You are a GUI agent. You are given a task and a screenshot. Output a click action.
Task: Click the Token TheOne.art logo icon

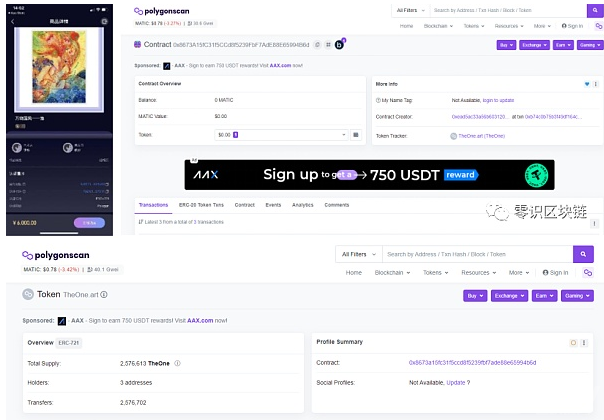(x=28, y=294)
